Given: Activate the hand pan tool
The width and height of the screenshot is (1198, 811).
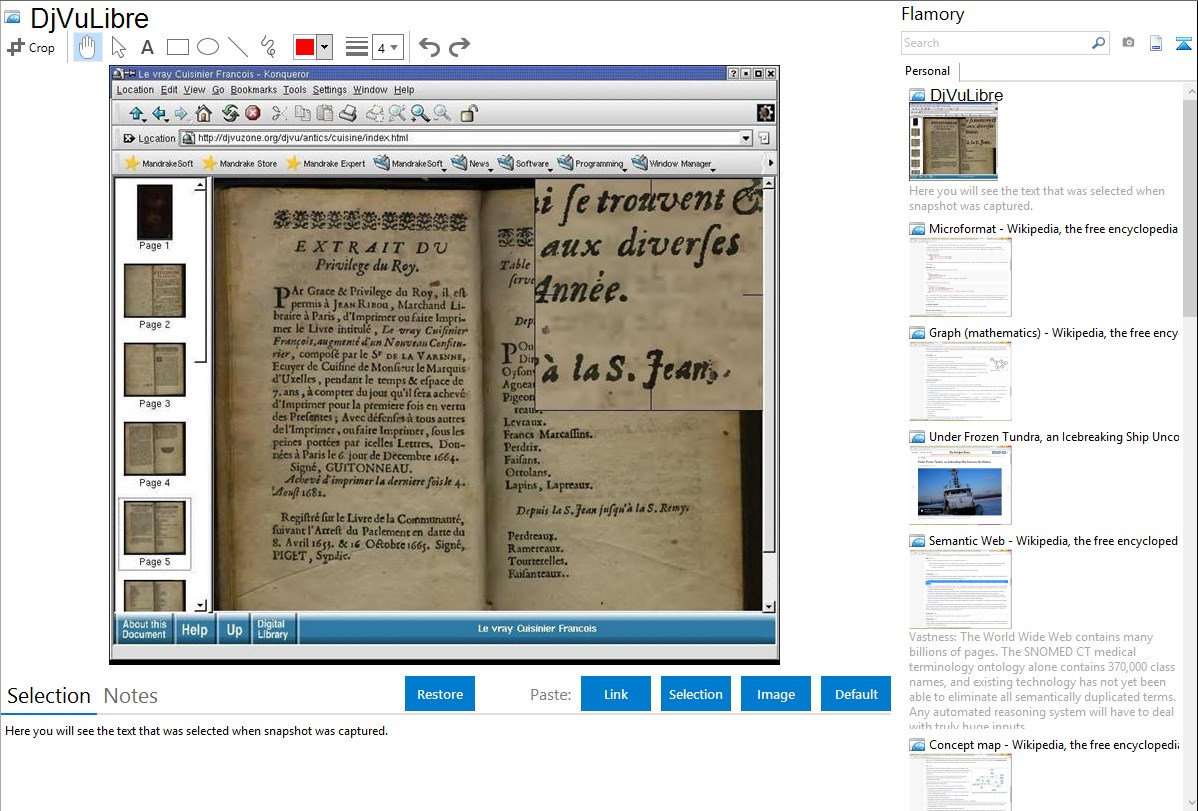Looking at the screenshot, I should pyautogui.click(x=87, y=47).
